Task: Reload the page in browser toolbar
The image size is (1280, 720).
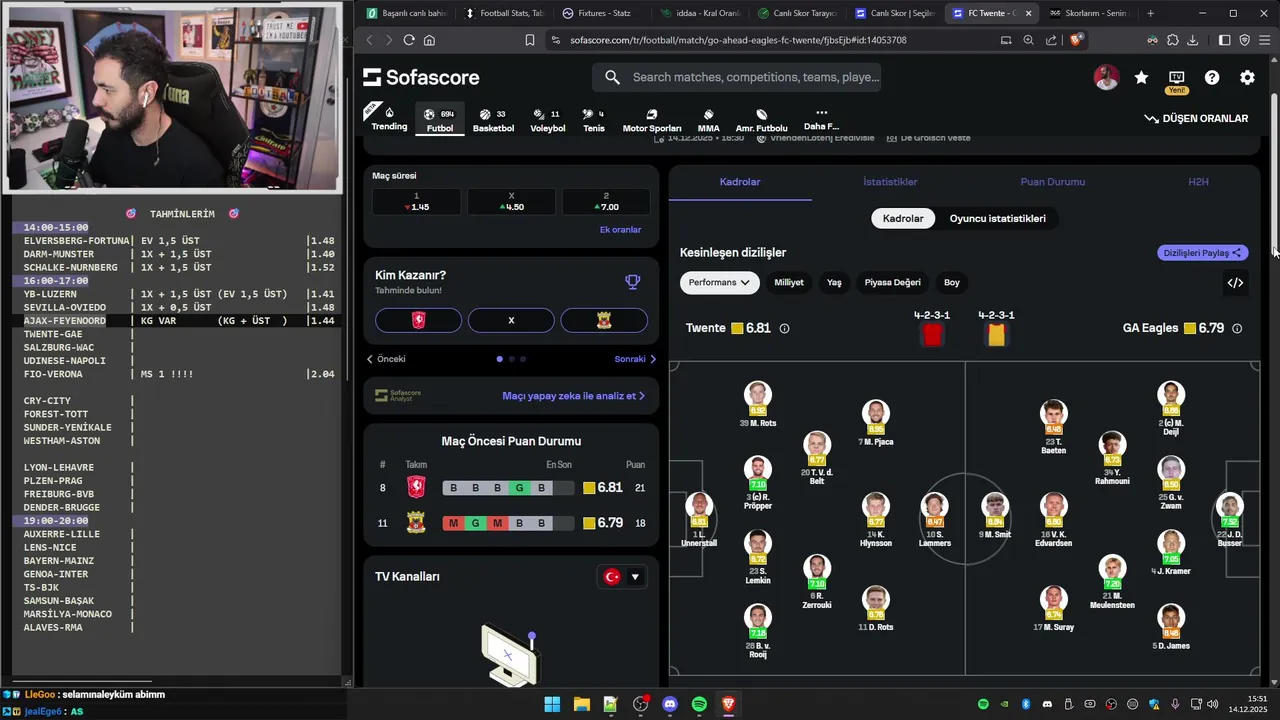Action: click(x=409, y=40)
